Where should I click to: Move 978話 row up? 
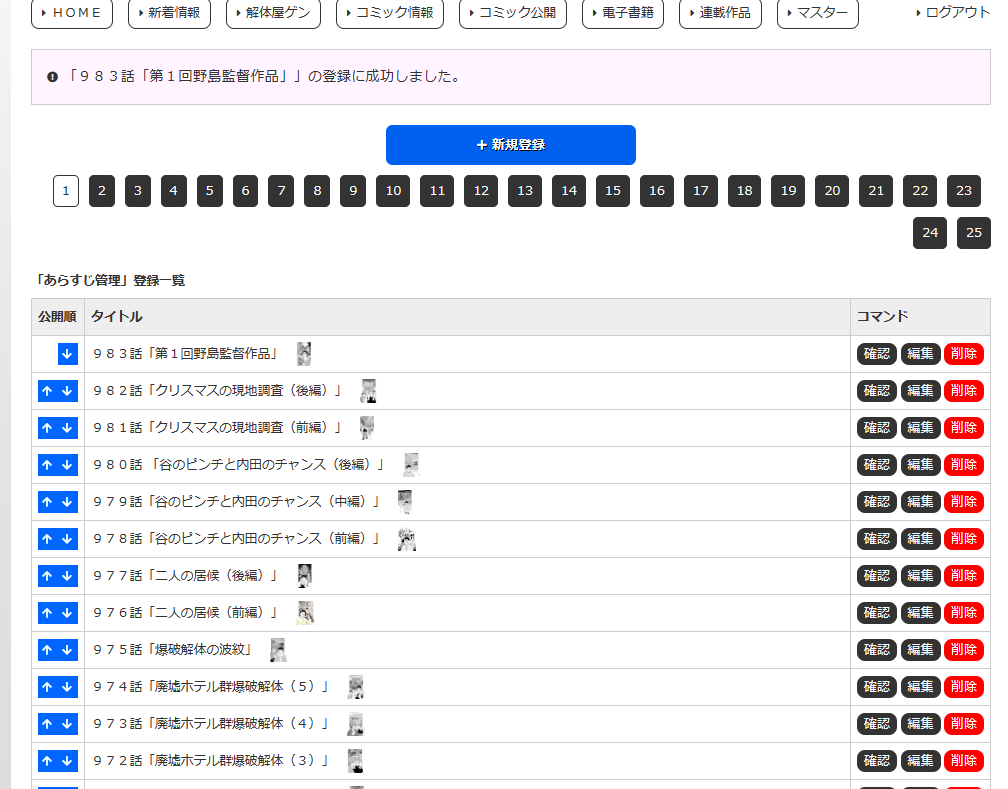(x=48, y=539)
